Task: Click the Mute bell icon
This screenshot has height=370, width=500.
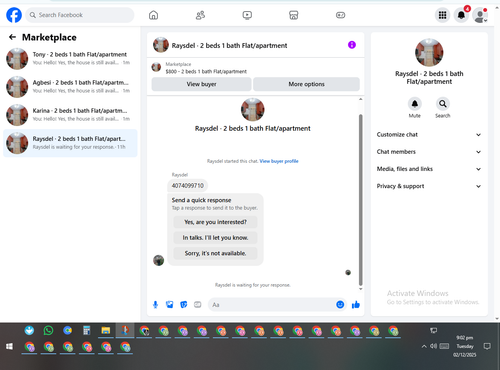Action: 415,104
